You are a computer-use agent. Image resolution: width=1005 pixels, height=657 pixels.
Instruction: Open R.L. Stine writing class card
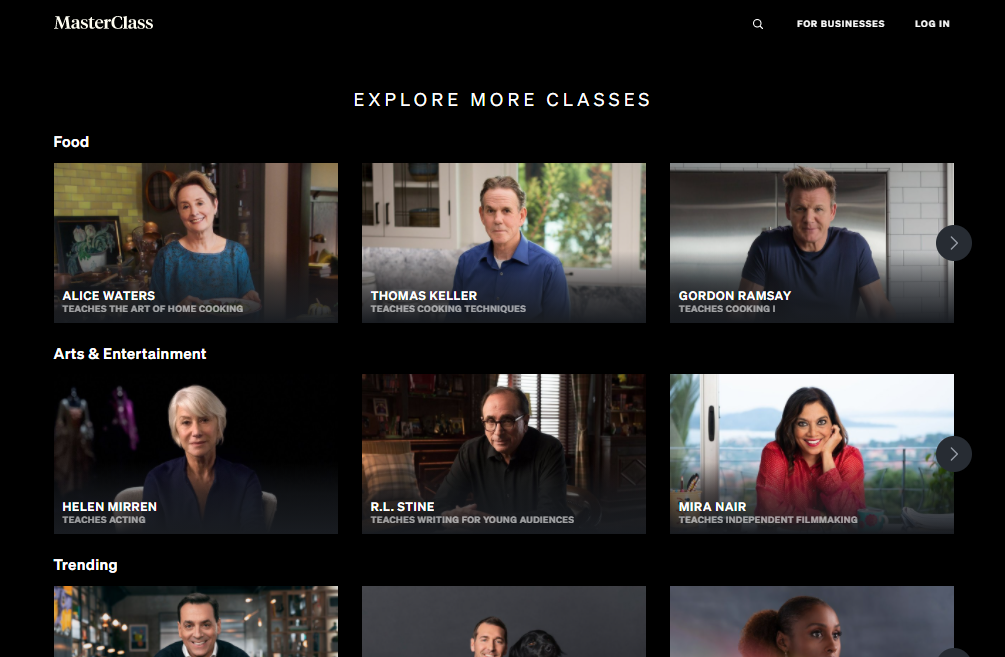click(504, 454)
